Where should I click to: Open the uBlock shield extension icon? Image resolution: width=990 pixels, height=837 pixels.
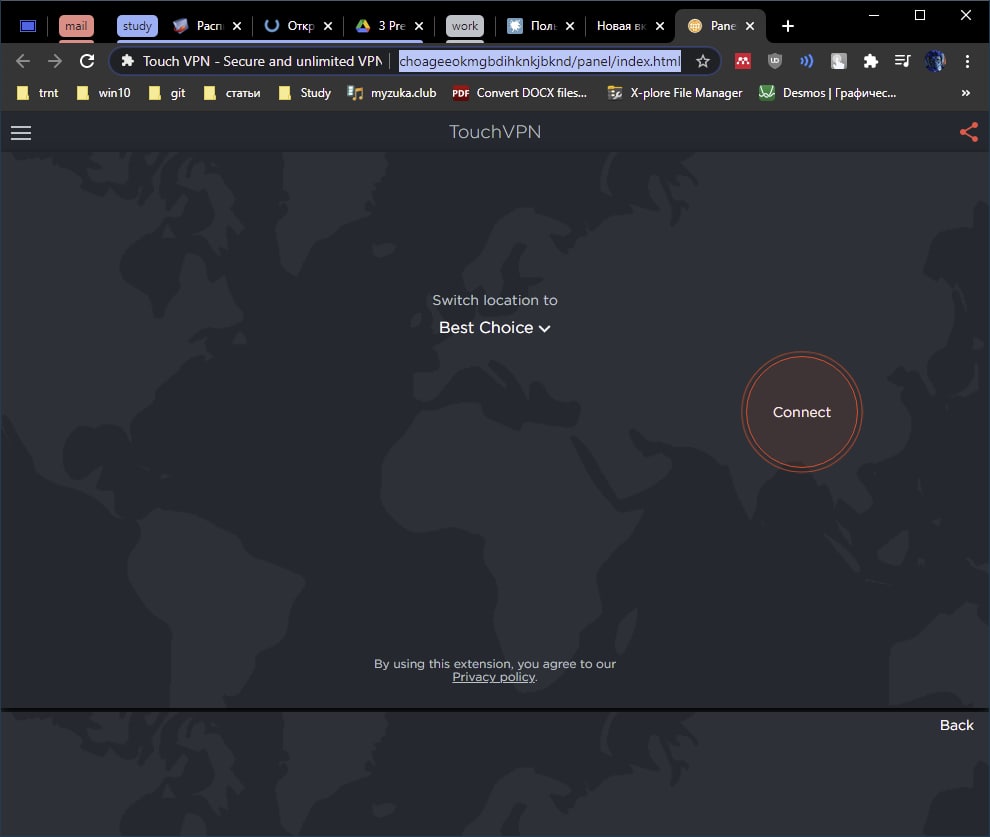(x=775, y=61)
